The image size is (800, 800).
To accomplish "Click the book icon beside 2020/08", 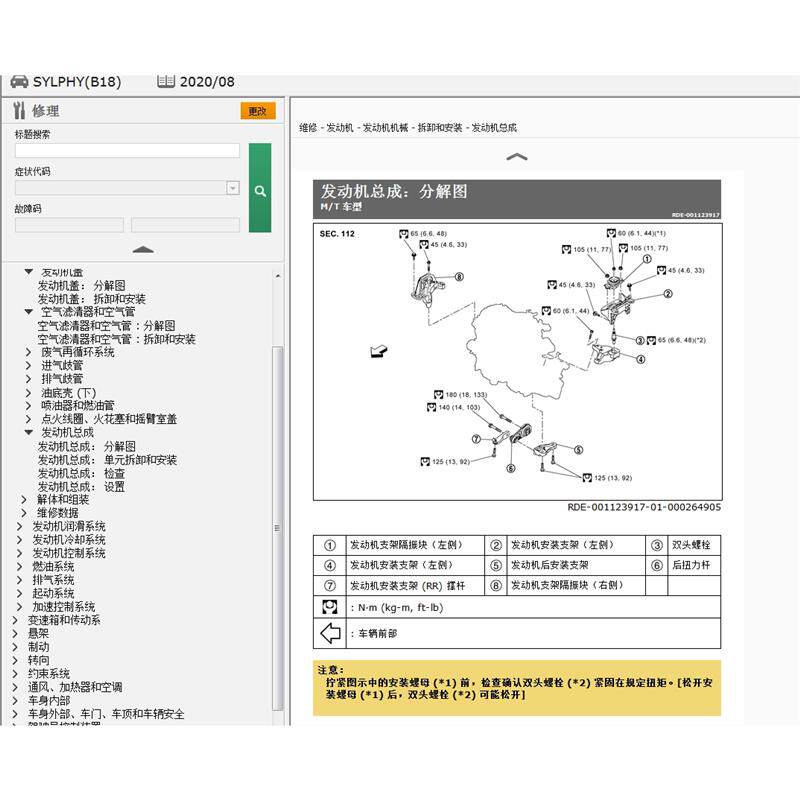I will point(166,81).
